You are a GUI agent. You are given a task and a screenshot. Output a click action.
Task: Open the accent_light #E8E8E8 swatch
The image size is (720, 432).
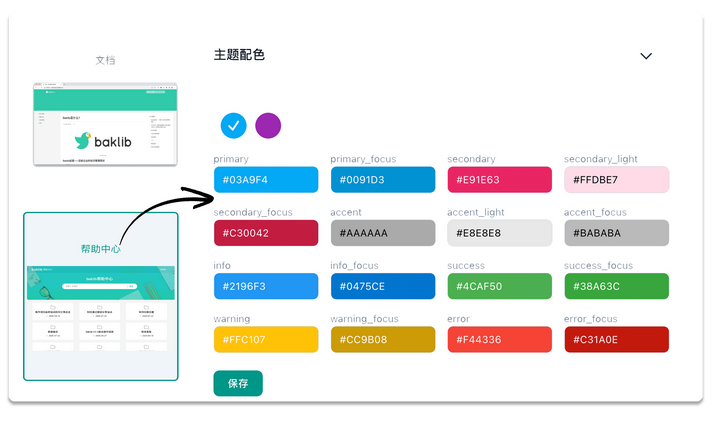(x=500, y=233)
